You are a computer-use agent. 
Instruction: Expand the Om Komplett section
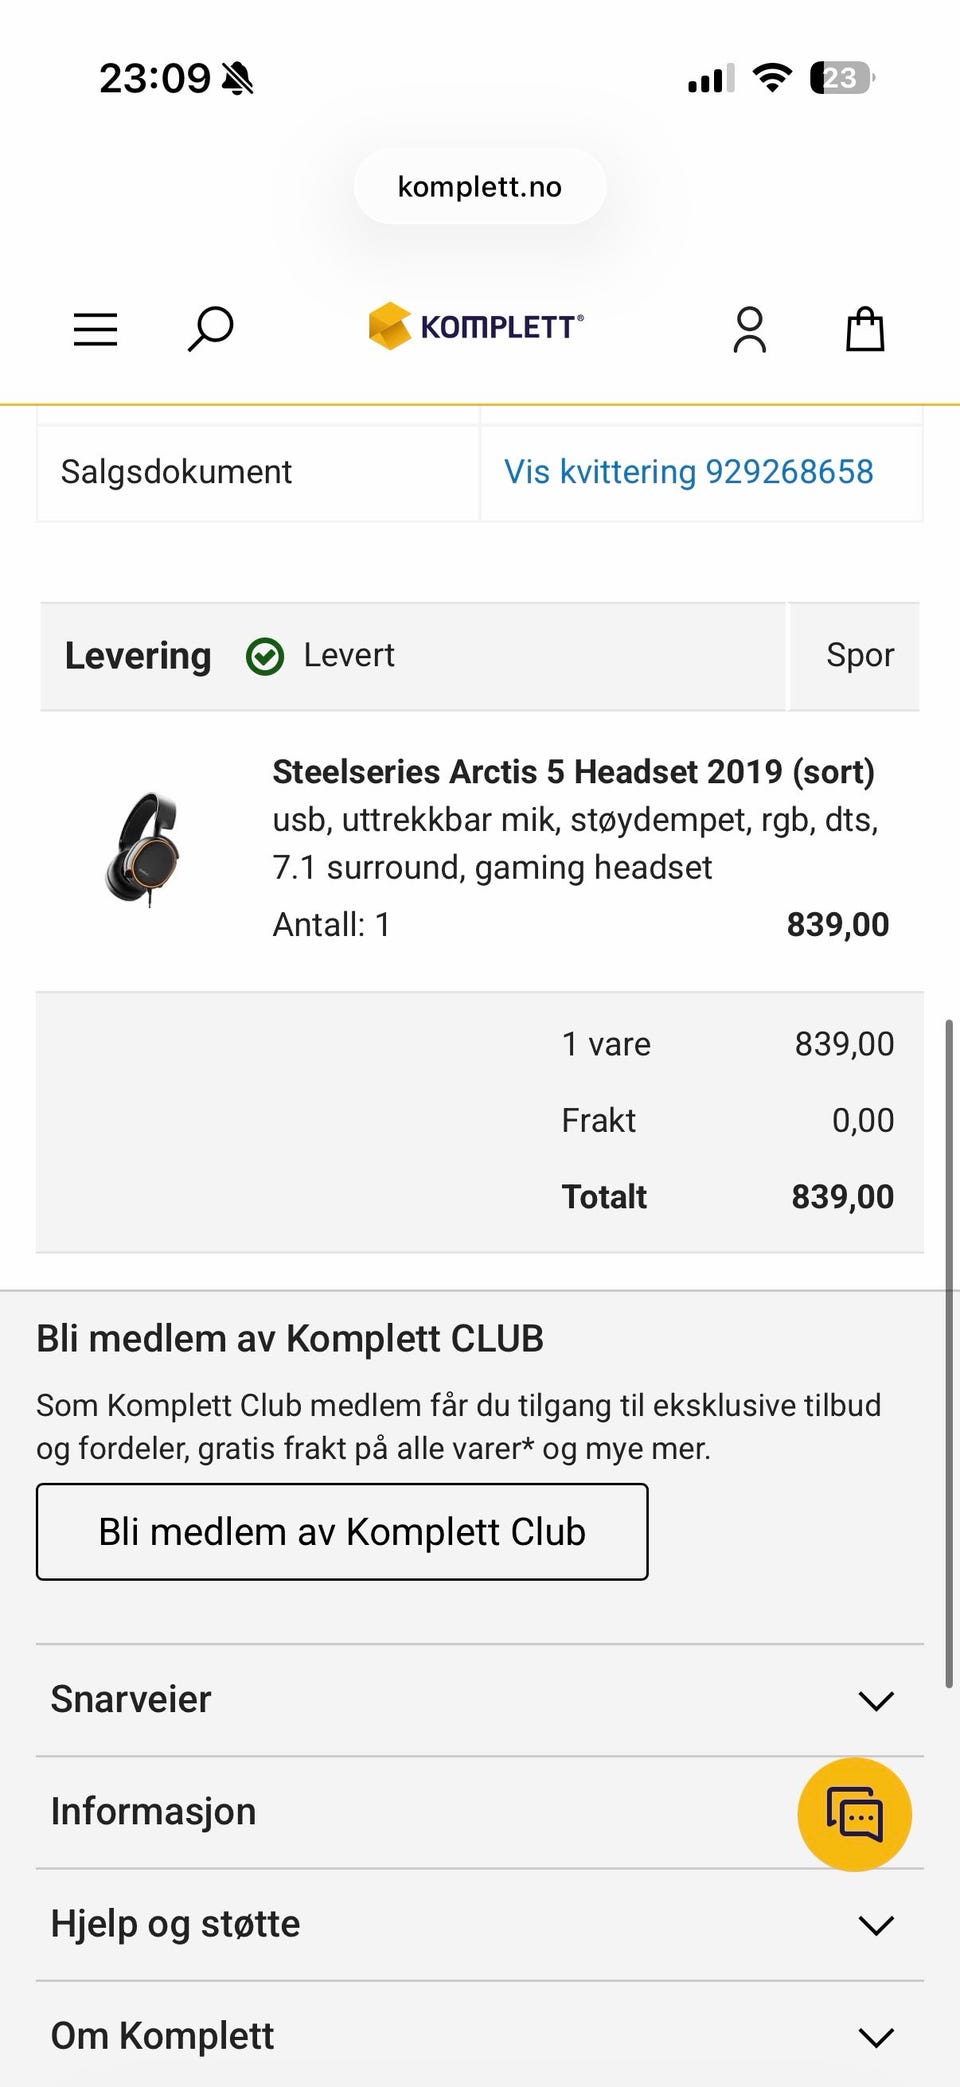pos(480,2035)
